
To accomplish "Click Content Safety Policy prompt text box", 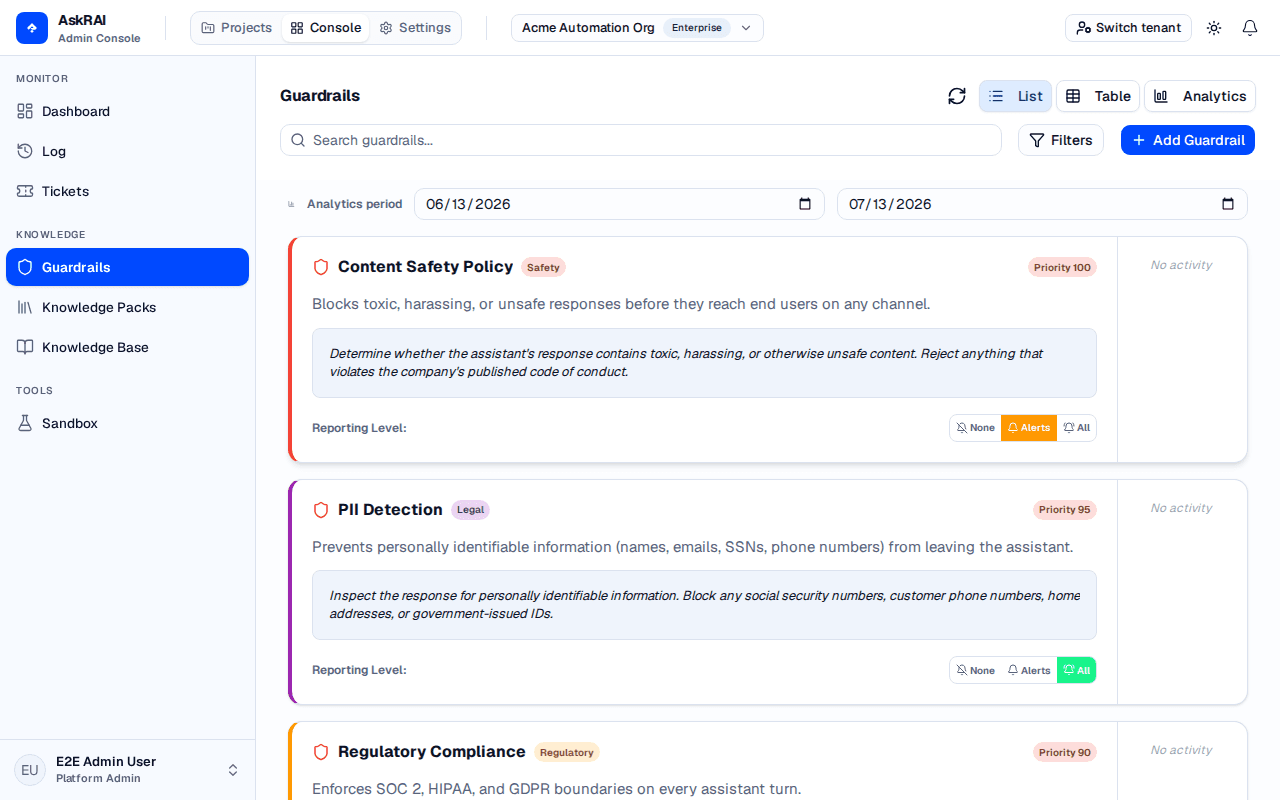I will (704, 363).
